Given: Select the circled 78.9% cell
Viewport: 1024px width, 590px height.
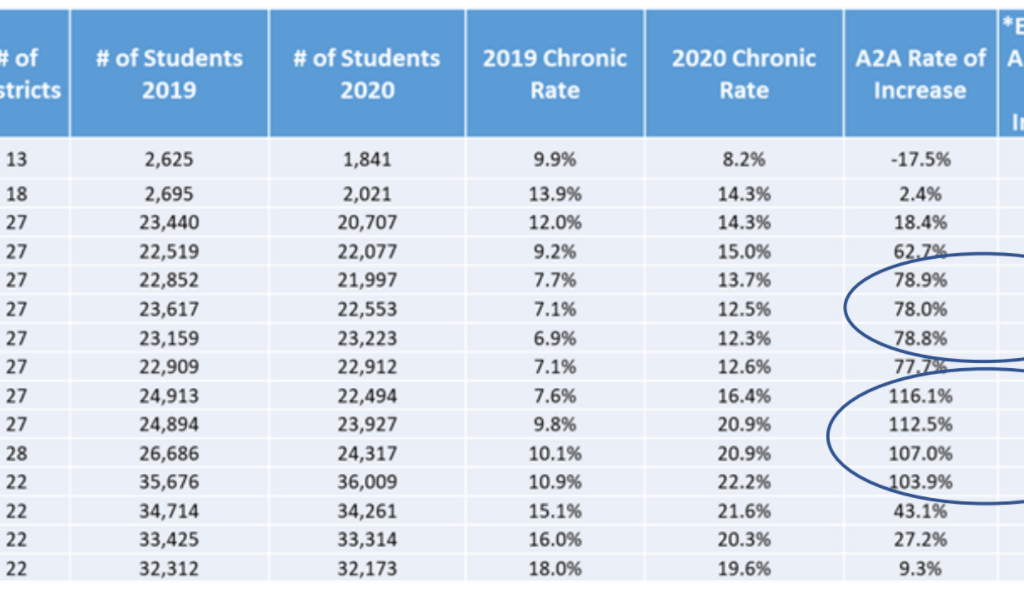Looking at the screenshot, I should pos(920,281).
